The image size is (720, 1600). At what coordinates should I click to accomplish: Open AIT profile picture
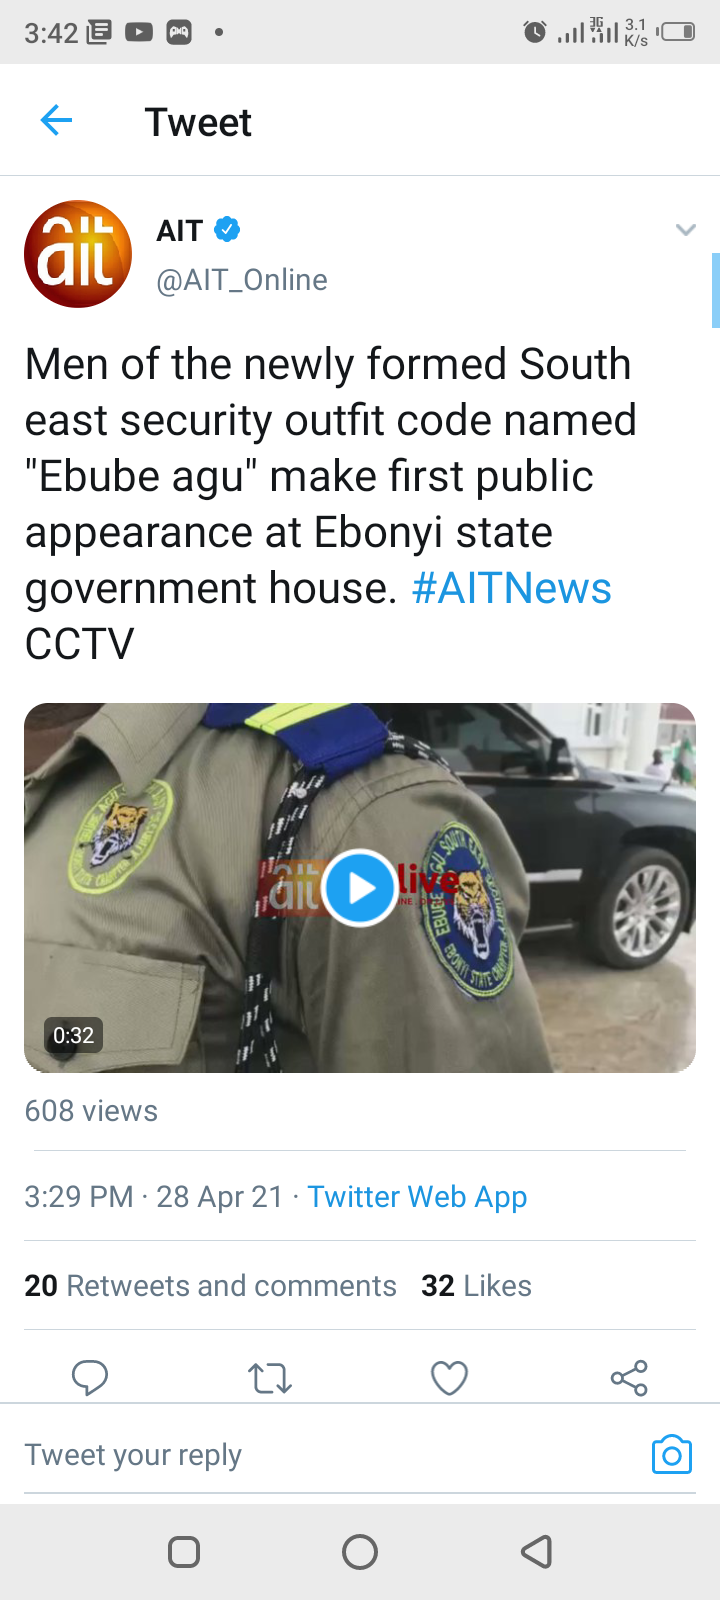[78, 254]
